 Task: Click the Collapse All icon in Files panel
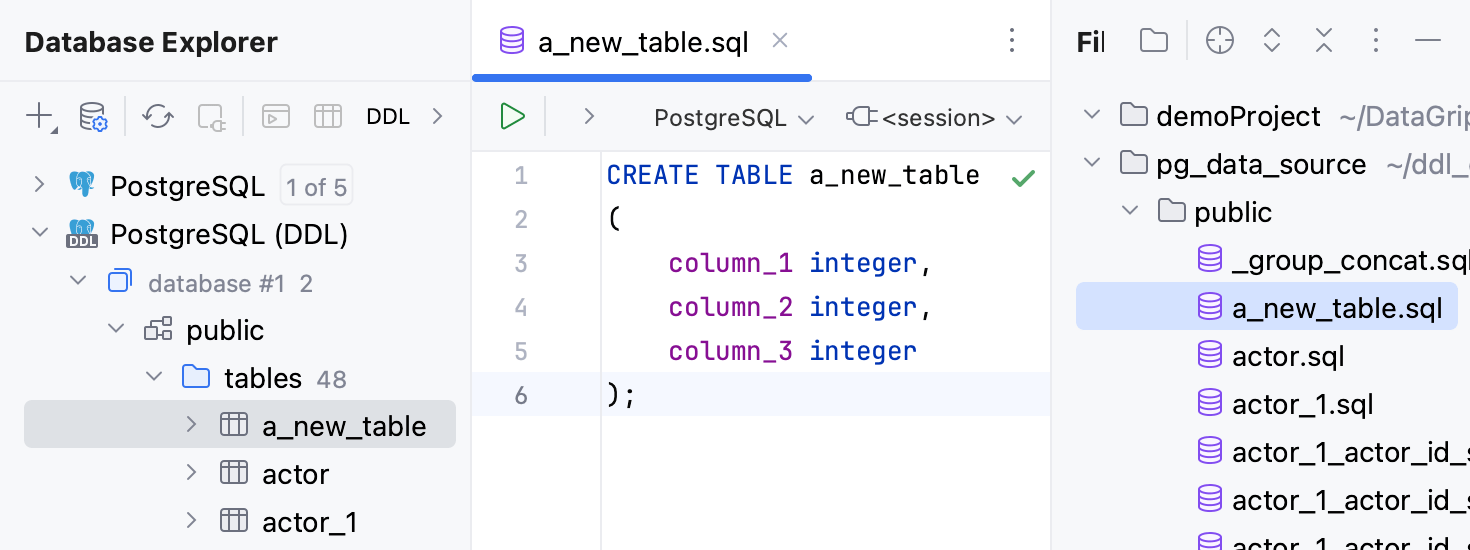pos(1324,41)
